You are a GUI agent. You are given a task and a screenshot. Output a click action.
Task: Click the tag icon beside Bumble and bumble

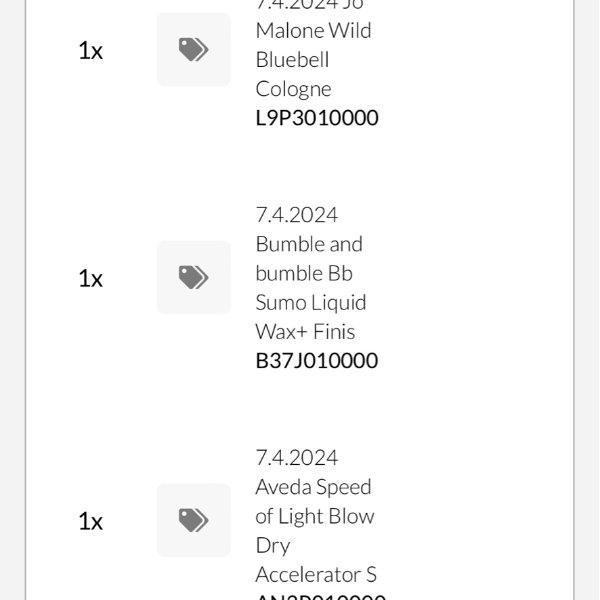pyautogui.click(x=193, y=277)
